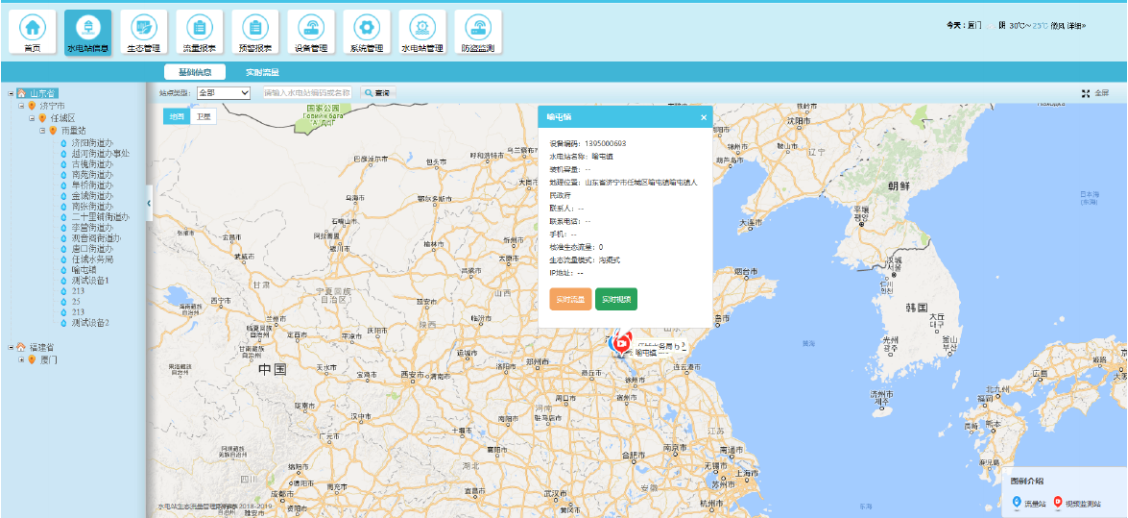Expand the 厦门 tree node
This screenshot has width=1128, height=518.
(x=22, y=360)
